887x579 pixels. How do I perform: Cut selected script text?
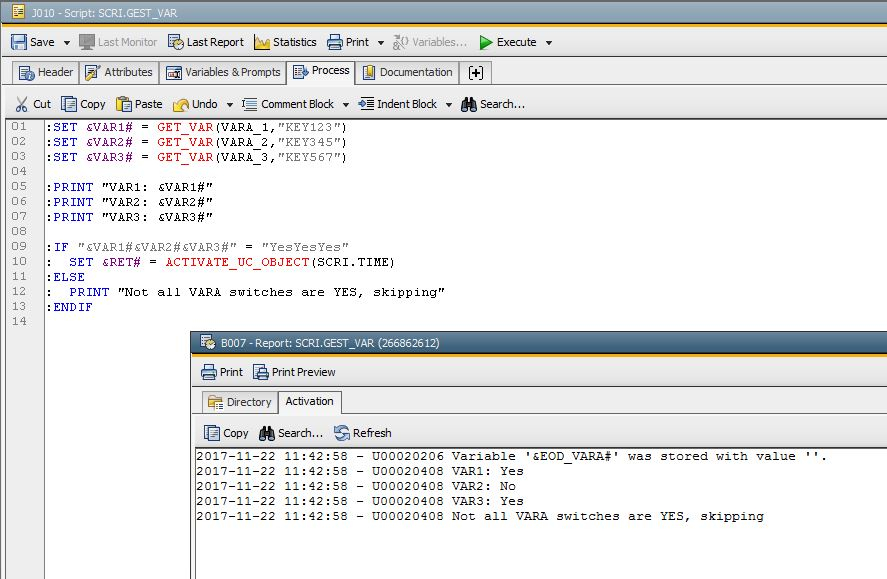pos(33,103)
